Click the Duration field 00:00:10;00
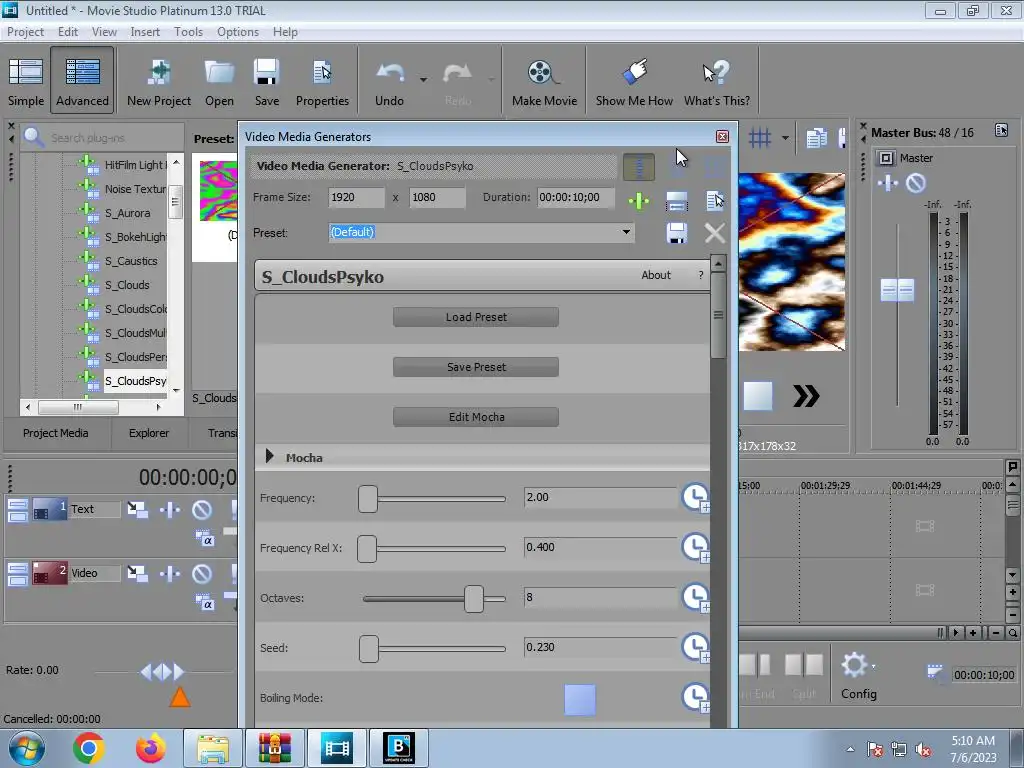Screen dimensions: 1024x768 coord(575,197)
